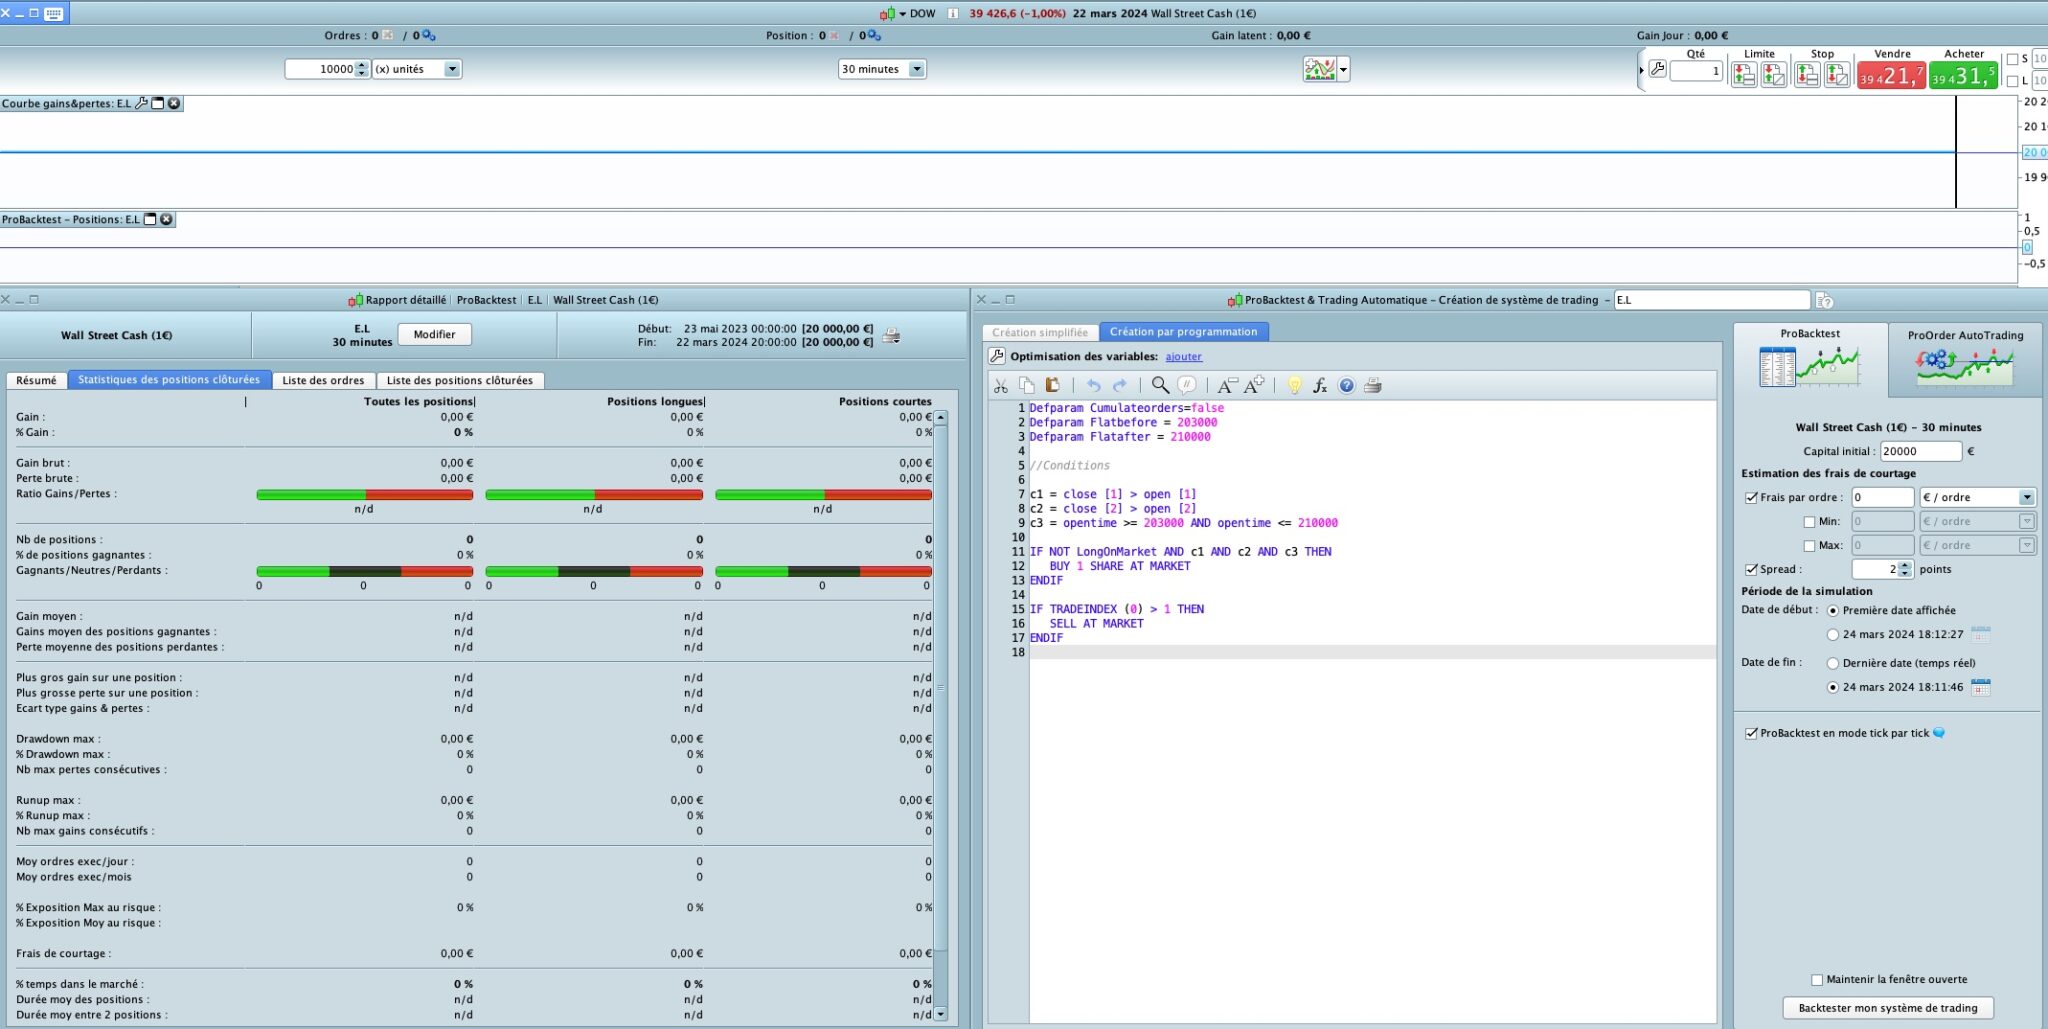This screenshot has width=2048, height=1029.
Task: Expand the € / ordre fee unit dropdown
Action: pyautogui.click(x=2026, y=498)
